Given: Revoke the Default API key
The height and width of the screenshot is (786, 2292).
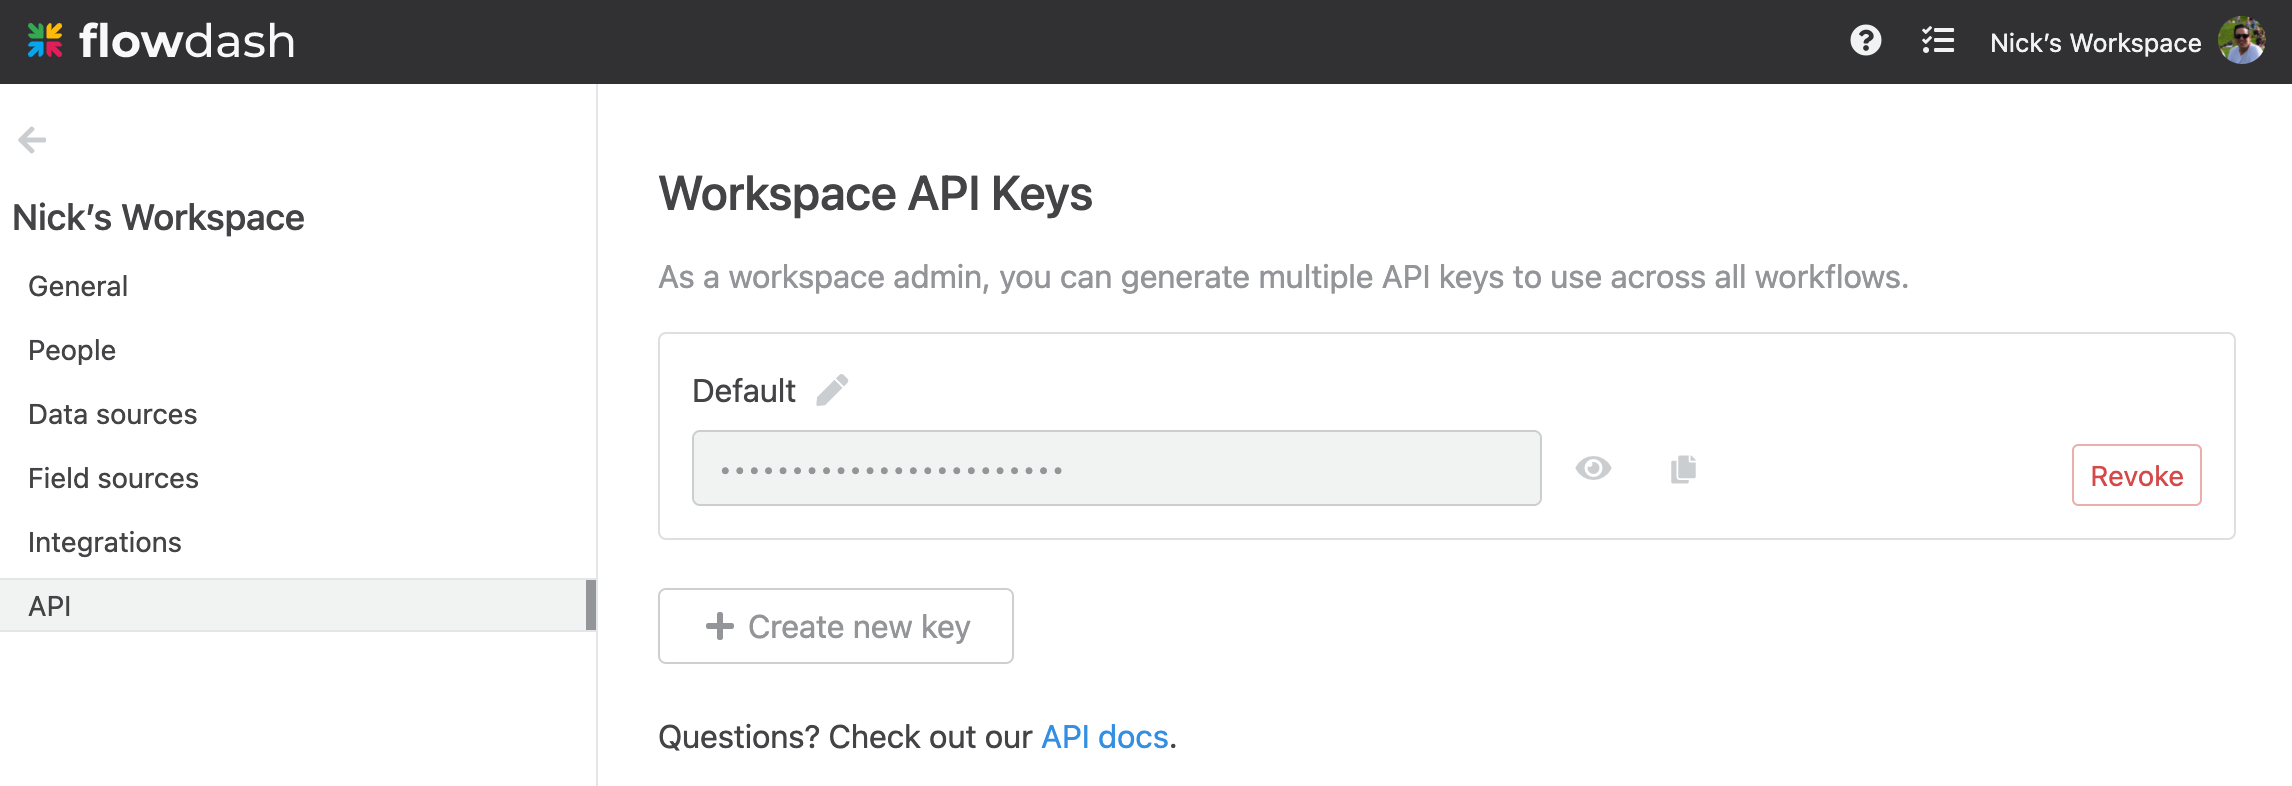Looking at the screenshot, I should click(2136, 475).
